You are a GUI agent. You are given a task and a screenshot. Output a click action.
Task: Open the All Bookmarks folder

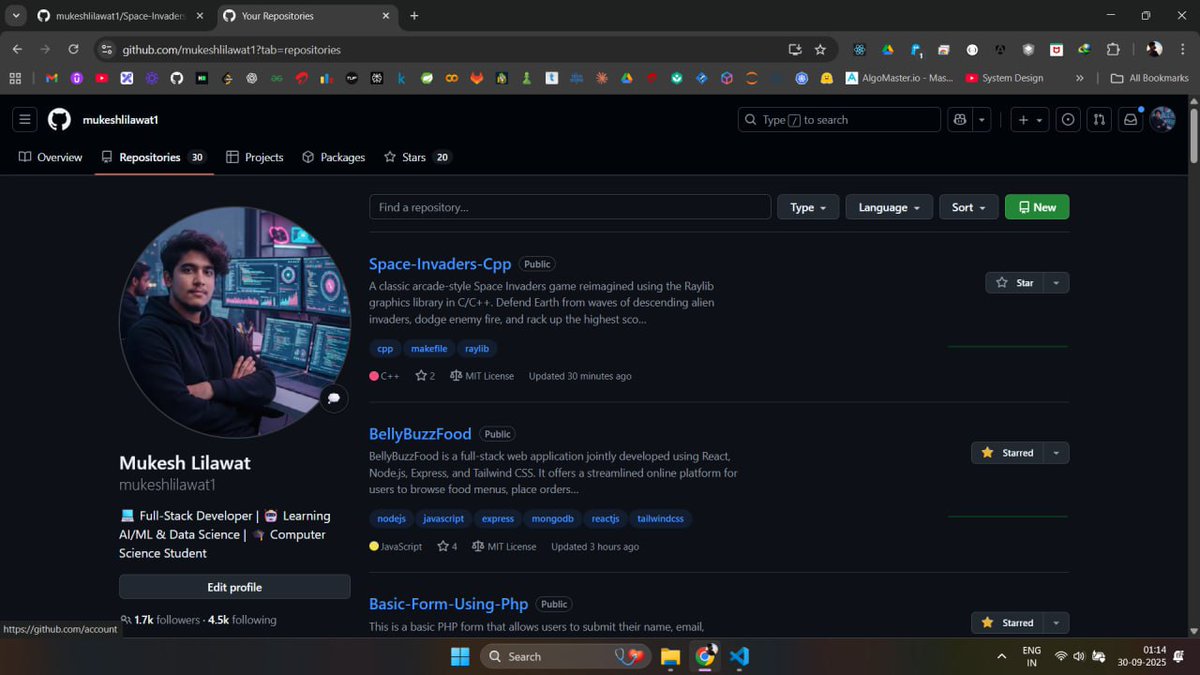point(1150,78)
